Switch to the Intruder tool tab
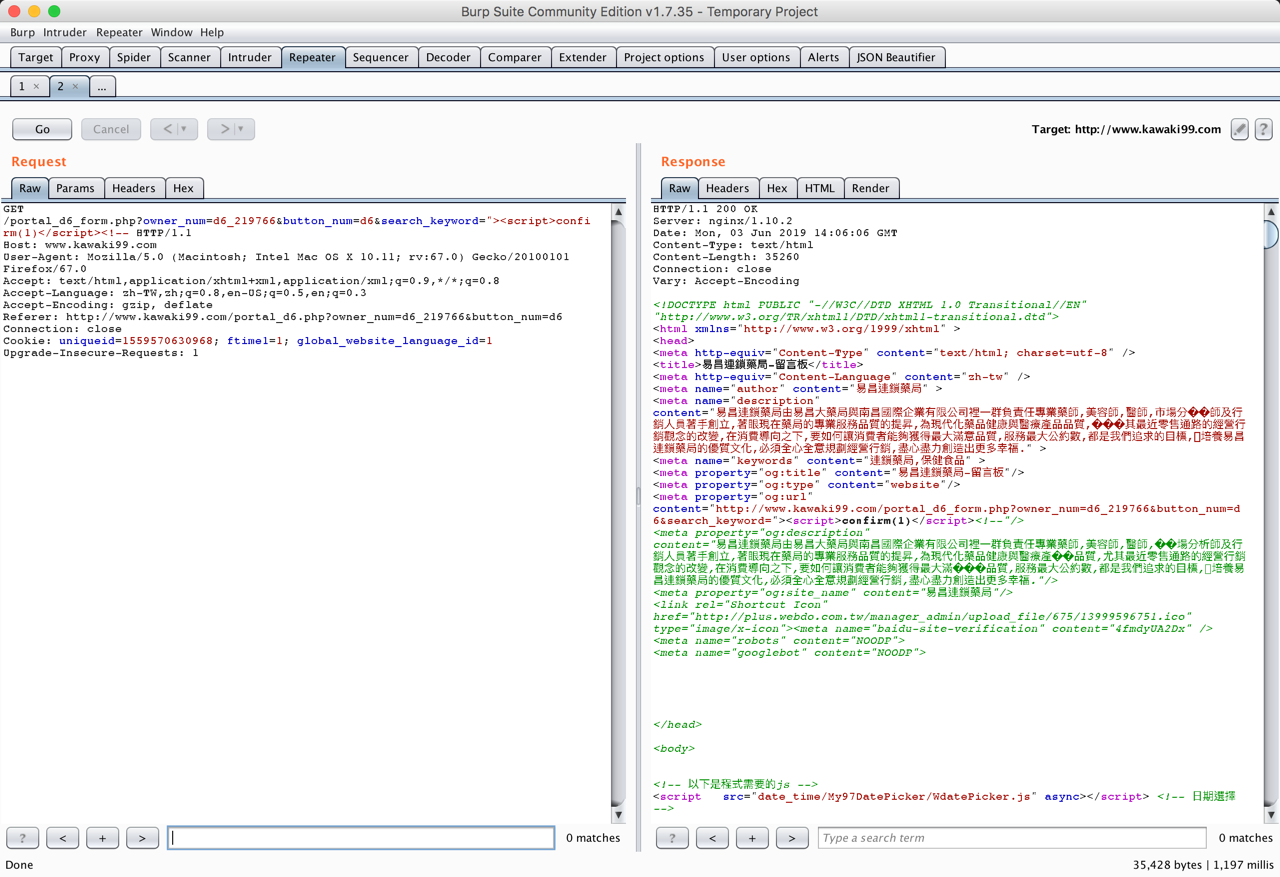 (x=250, y=57)
